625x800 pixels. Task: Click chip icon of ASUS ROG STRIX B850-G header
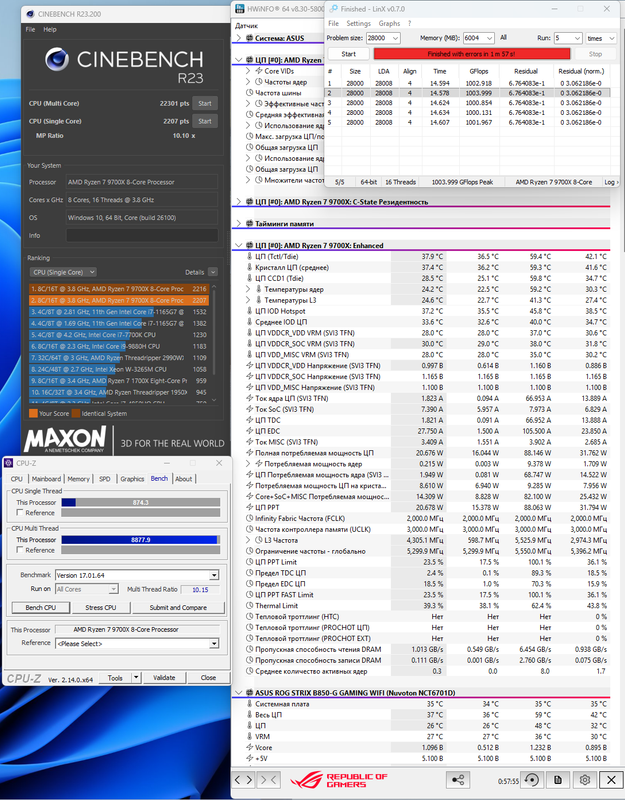(249, 693)
